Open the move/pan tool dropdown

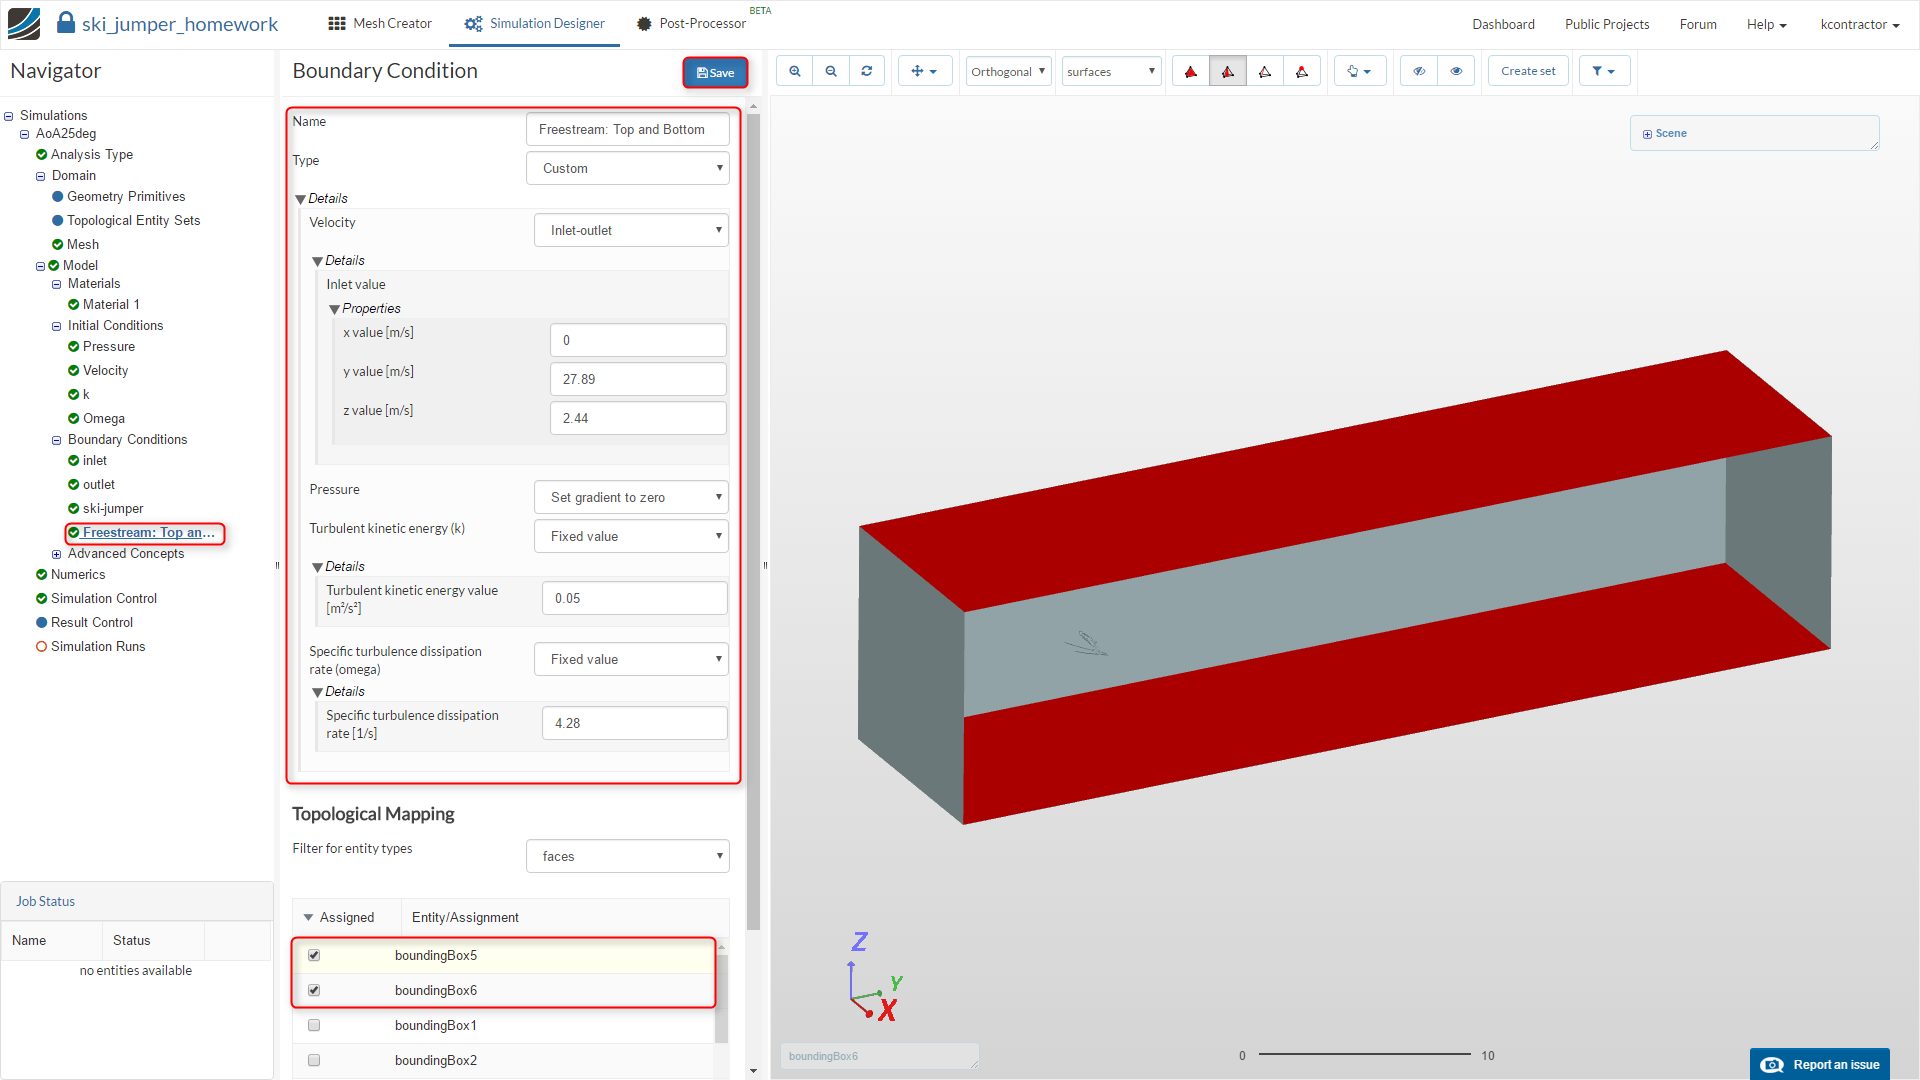pos(924,71)
